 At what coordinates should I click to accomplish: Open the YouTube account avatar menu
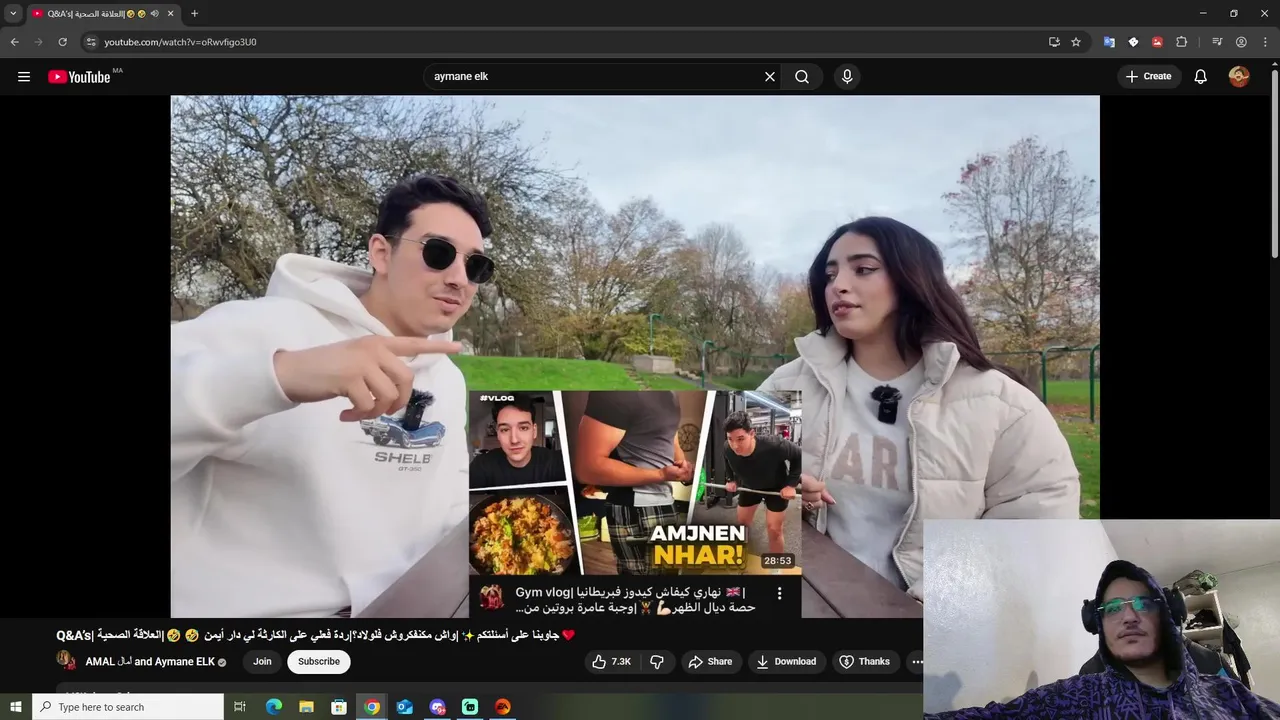coord(1239,76)
